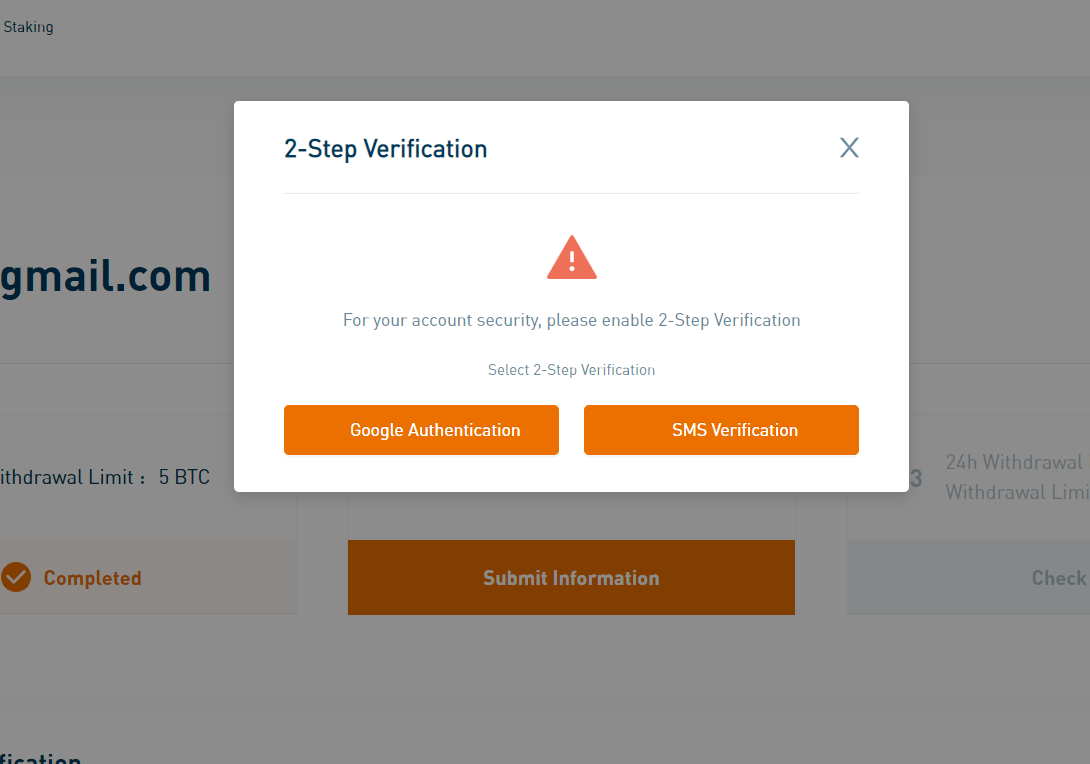Click the Check button for withdrawal limit
This screenshot has height=764, width=1090.
point(1058,577)
